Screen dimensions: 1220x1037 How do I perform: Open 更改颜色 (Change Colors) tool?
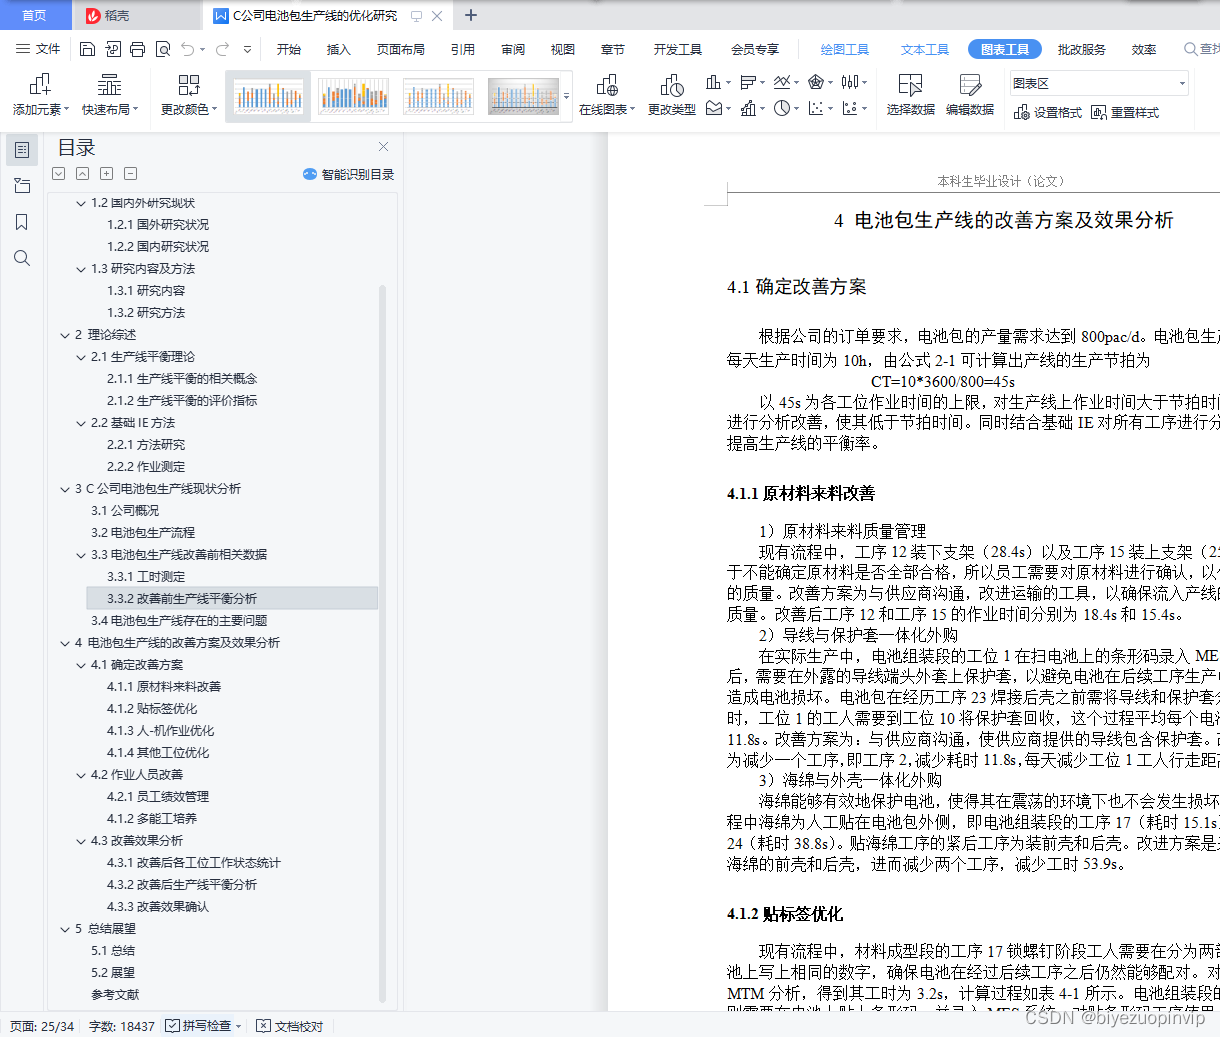point(189,95)
